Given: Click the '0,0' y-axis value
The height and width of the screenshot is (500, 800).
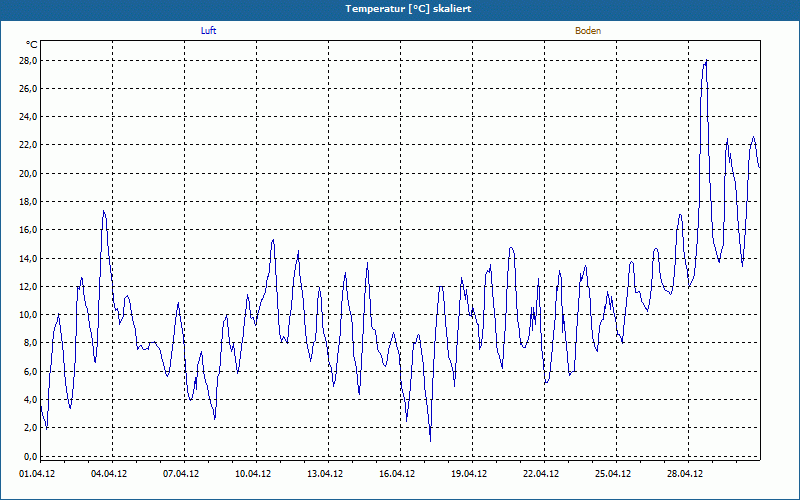Looking at the screenshot, I should pyautogui.click(x=30, y=456).
